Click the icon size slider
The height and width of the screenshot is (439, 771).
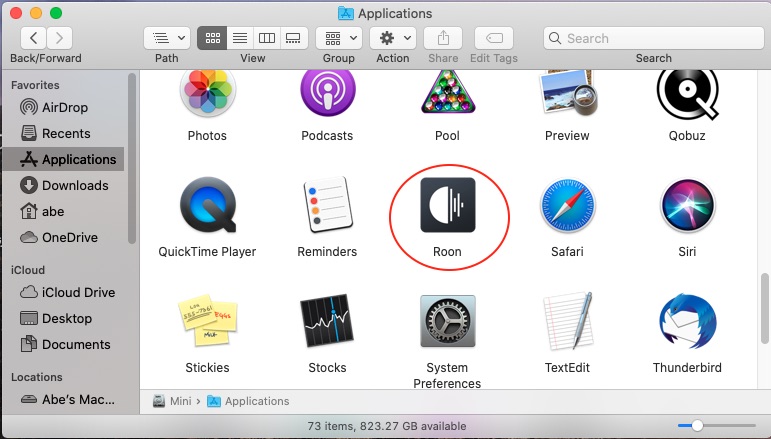tap(697, 425)
